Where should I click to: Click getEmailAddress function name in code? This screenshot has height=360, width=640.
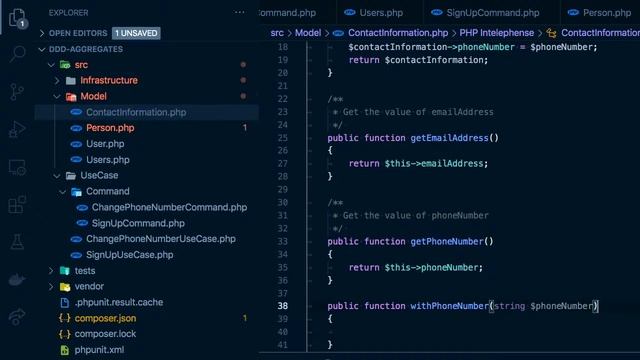click(x=449, y=138)
